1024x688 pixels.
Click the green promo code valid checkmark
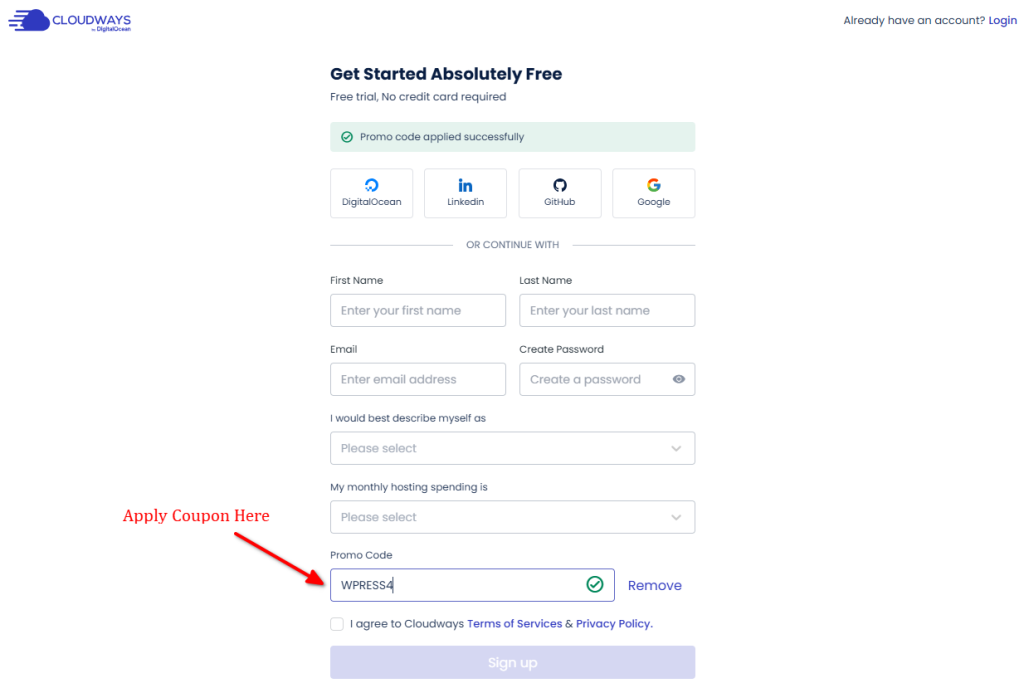pos(595,585)
